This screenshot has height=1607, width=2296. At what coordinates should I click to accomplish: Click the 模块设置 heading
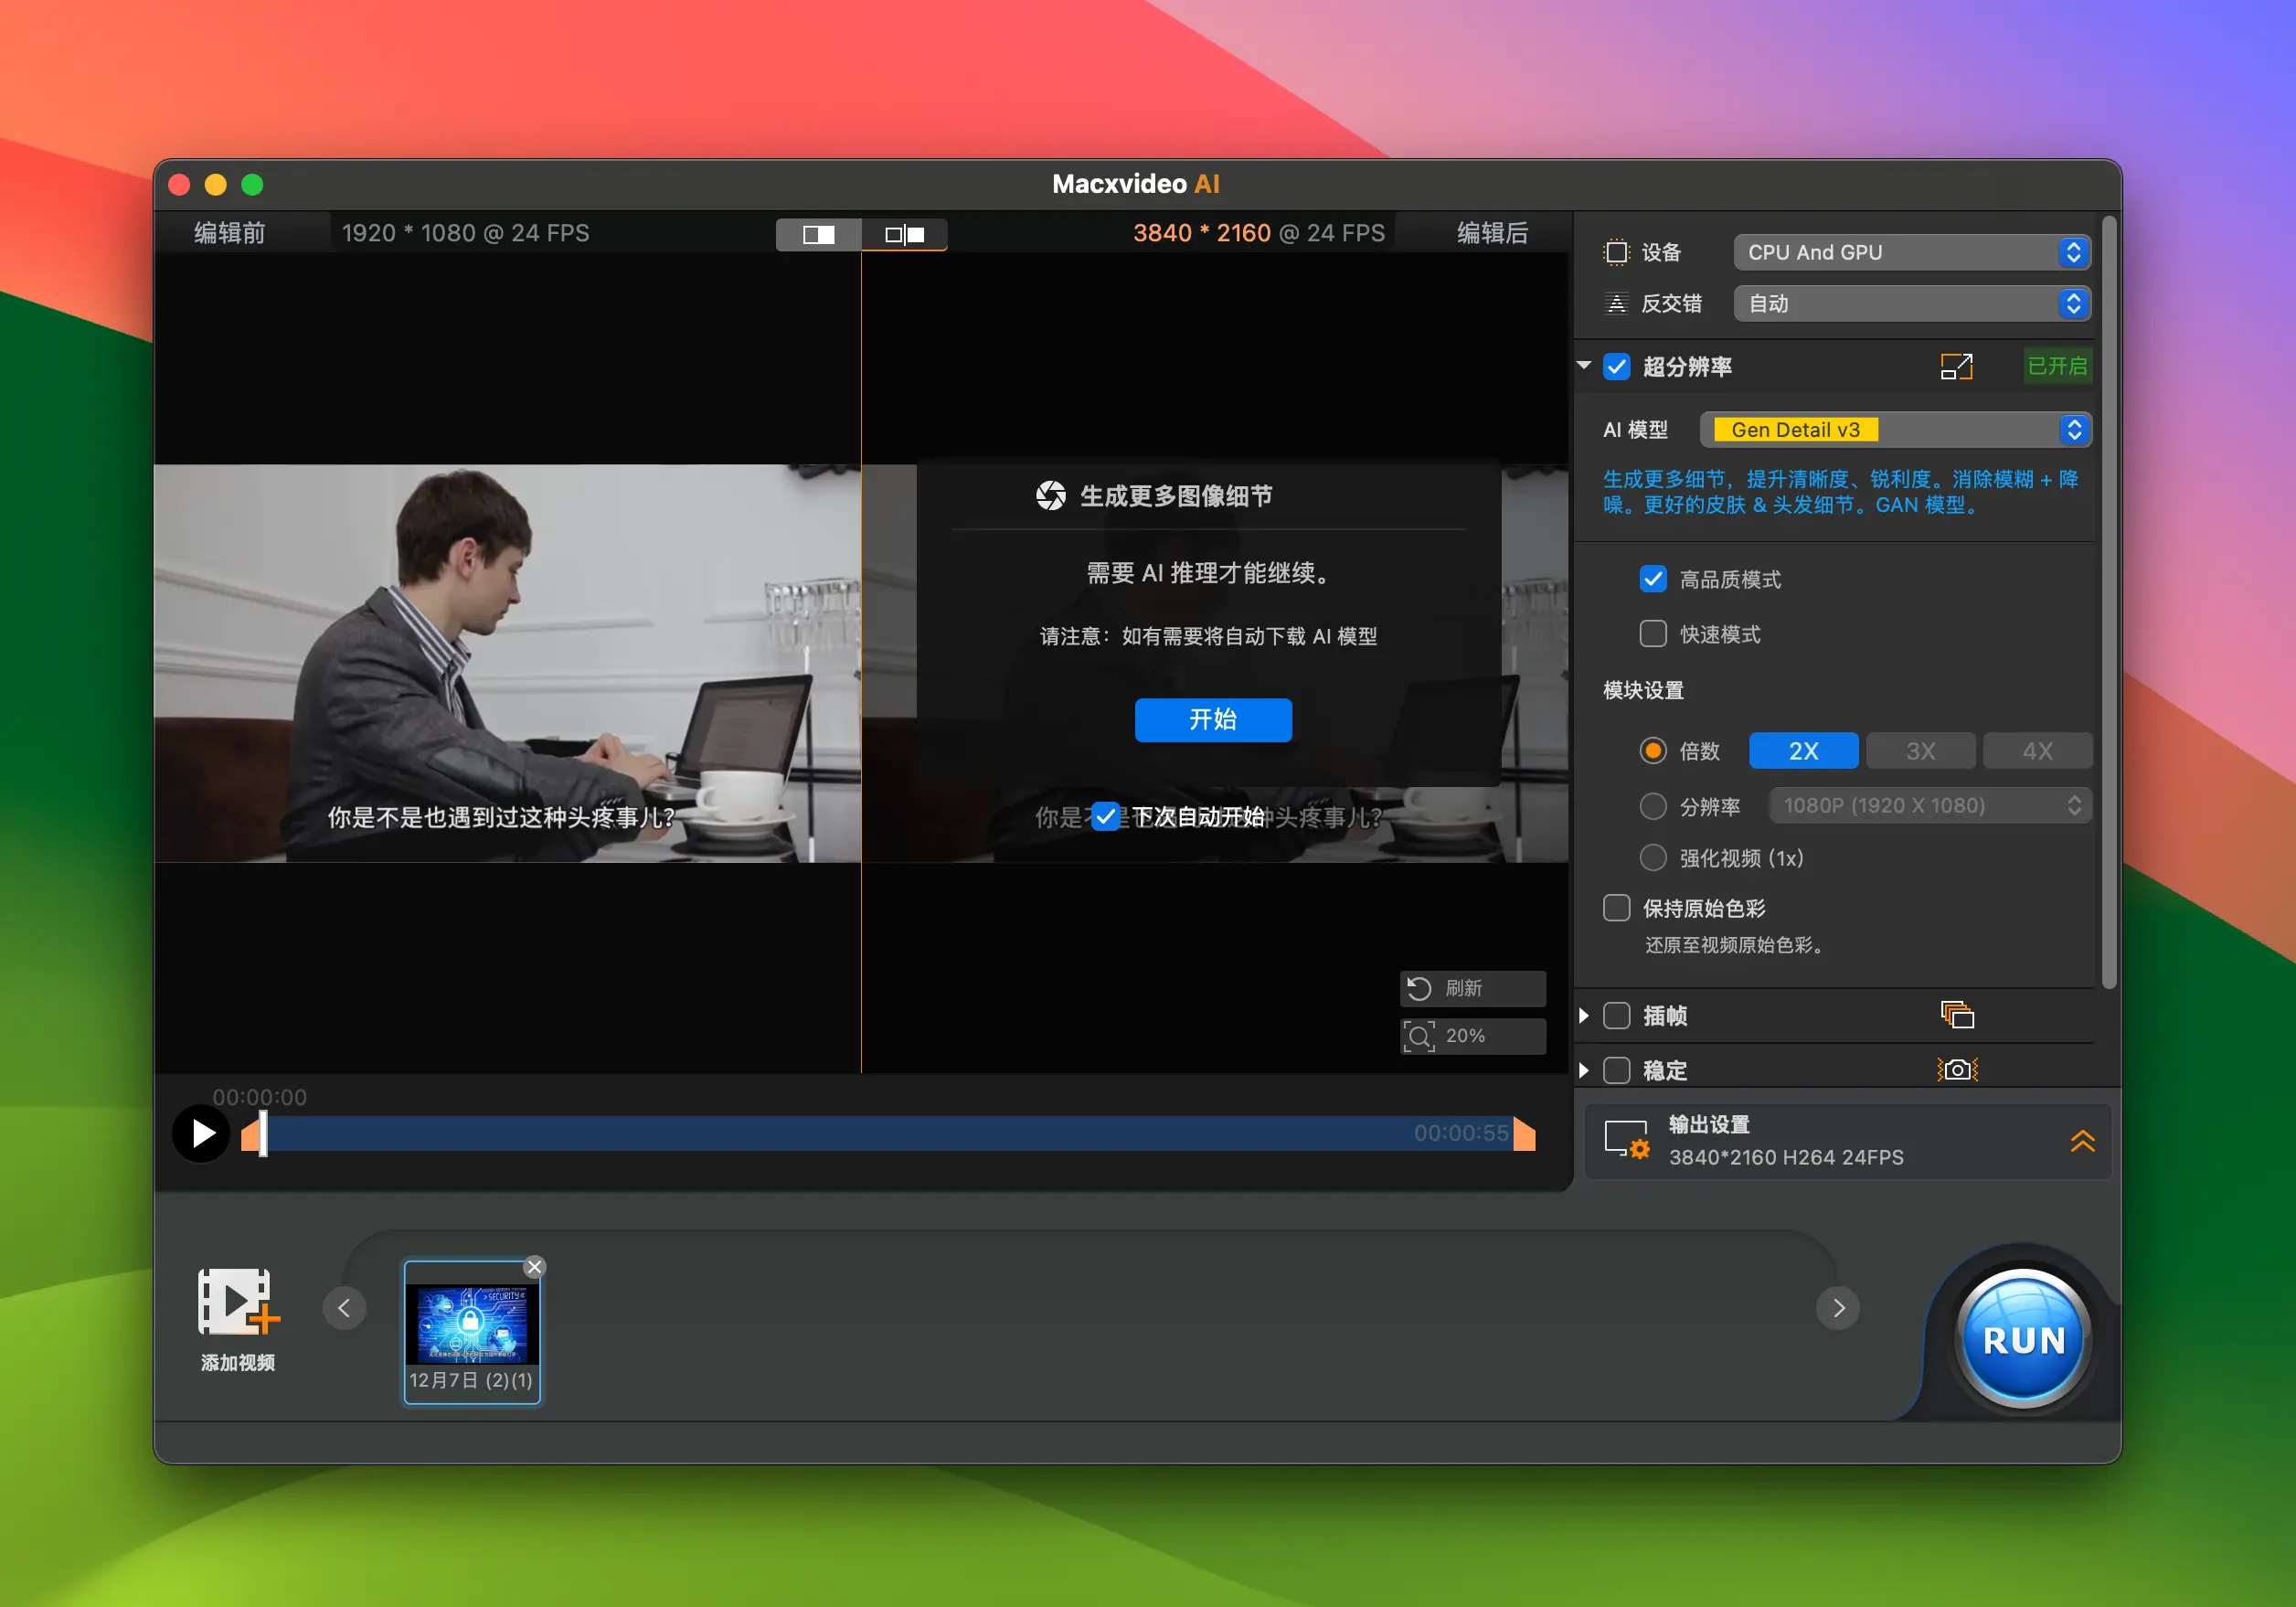tap(1643, 690)
